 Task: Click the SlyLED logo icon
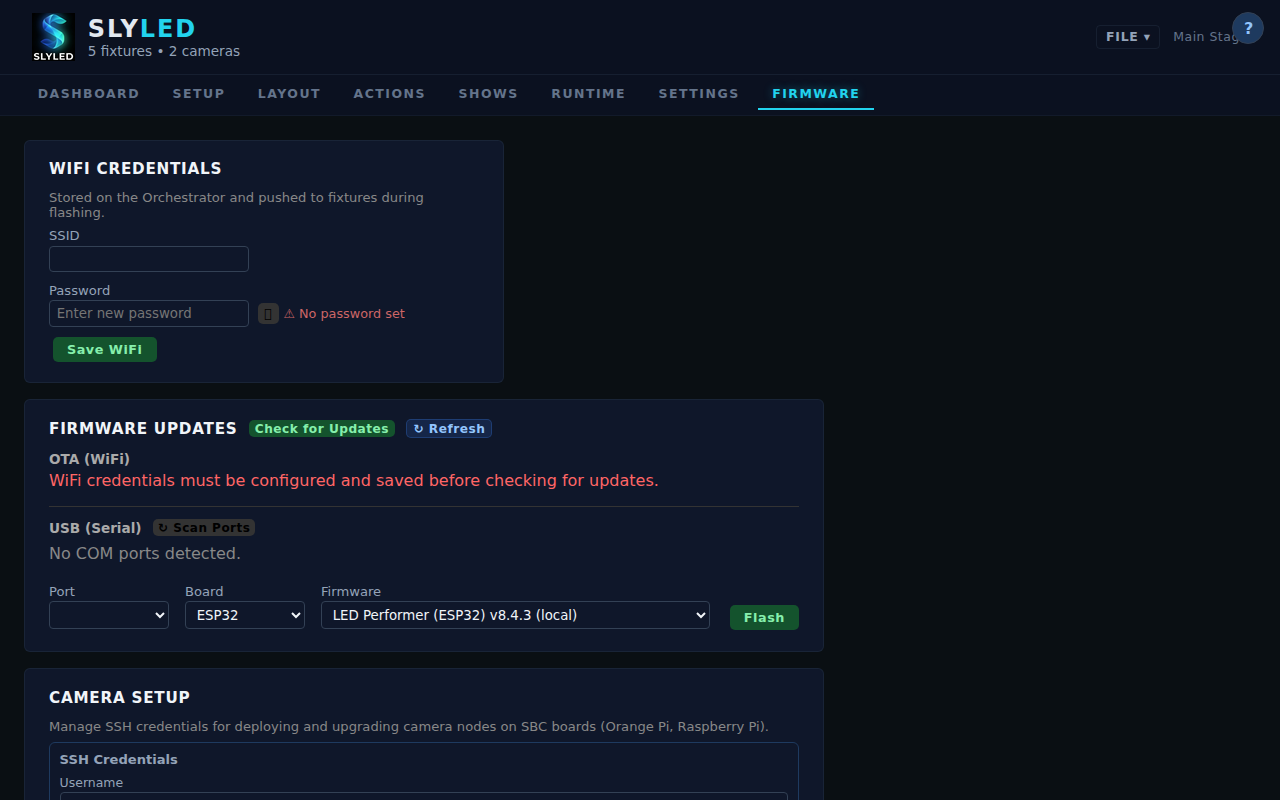click(x=53, y=37)
